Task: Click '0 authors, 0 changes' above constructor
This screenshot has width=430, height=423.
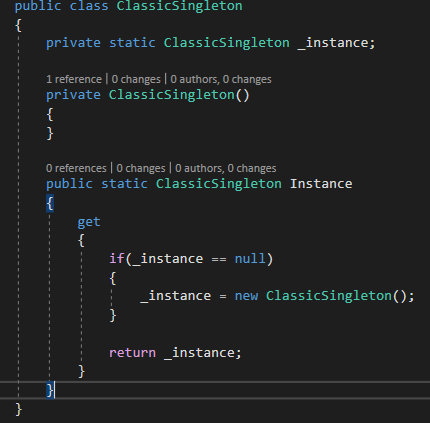Action: (221, 79)
